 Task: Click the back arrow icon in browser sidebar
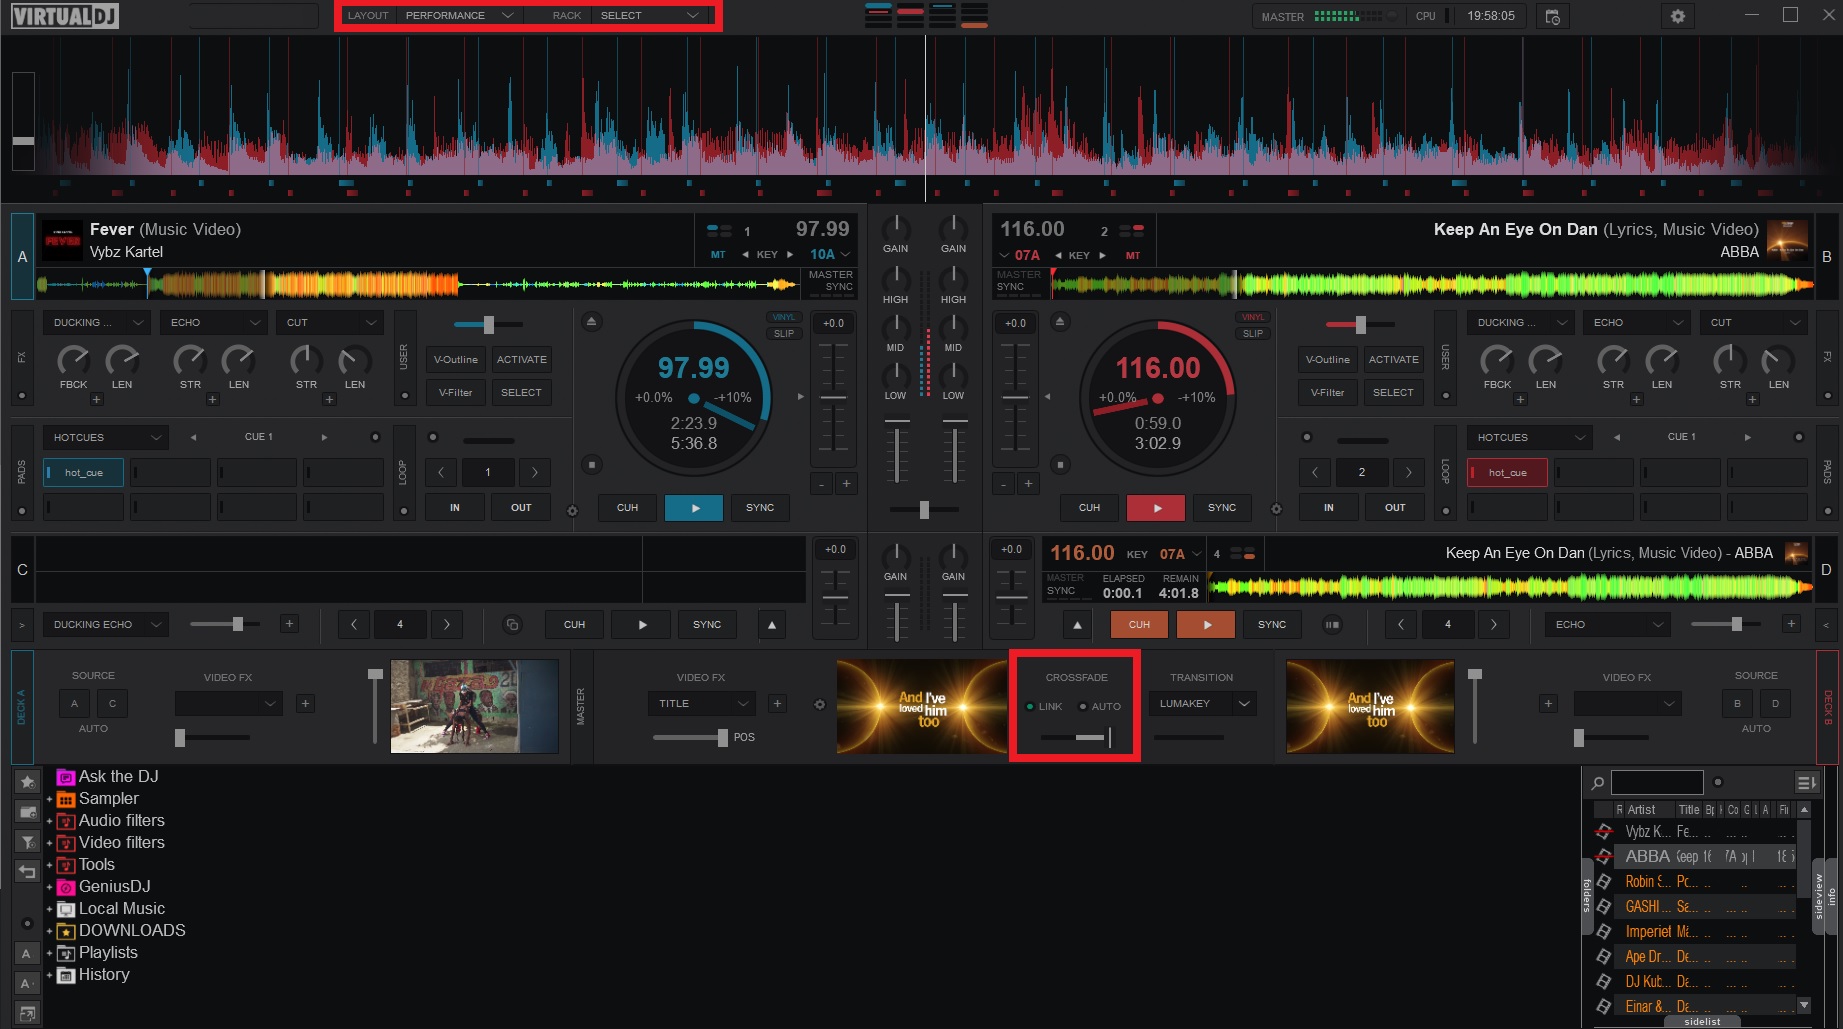(x=28, y=872)
